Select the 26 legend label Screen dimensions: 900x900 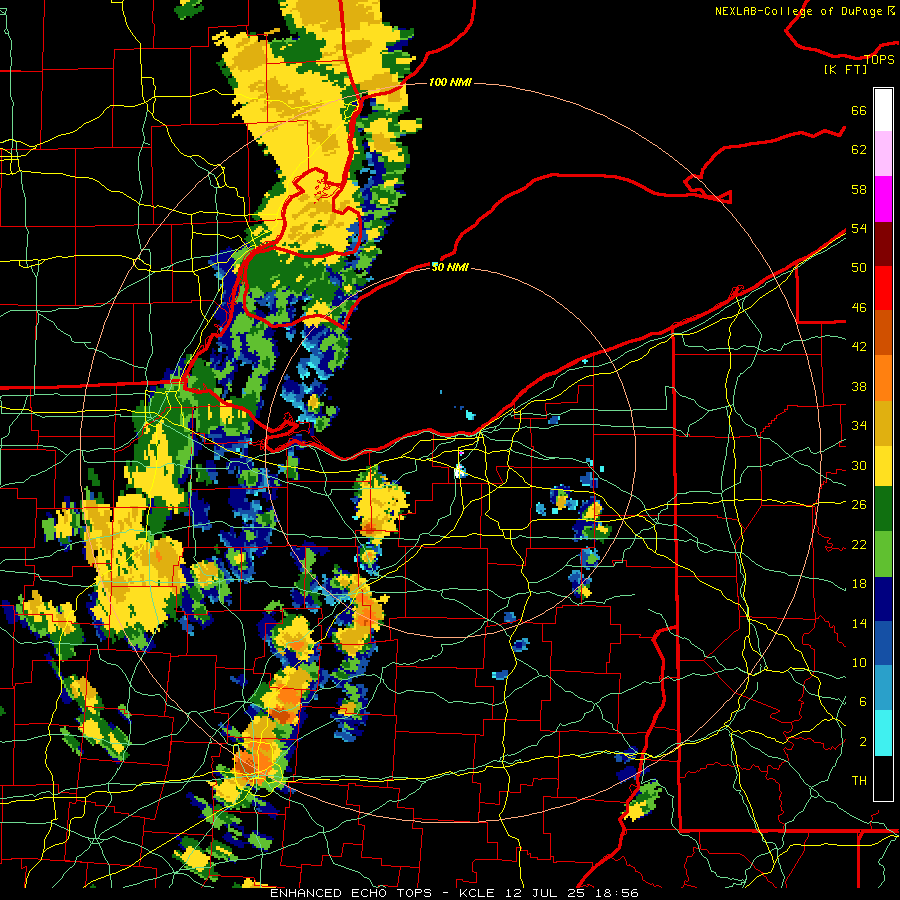859,505
